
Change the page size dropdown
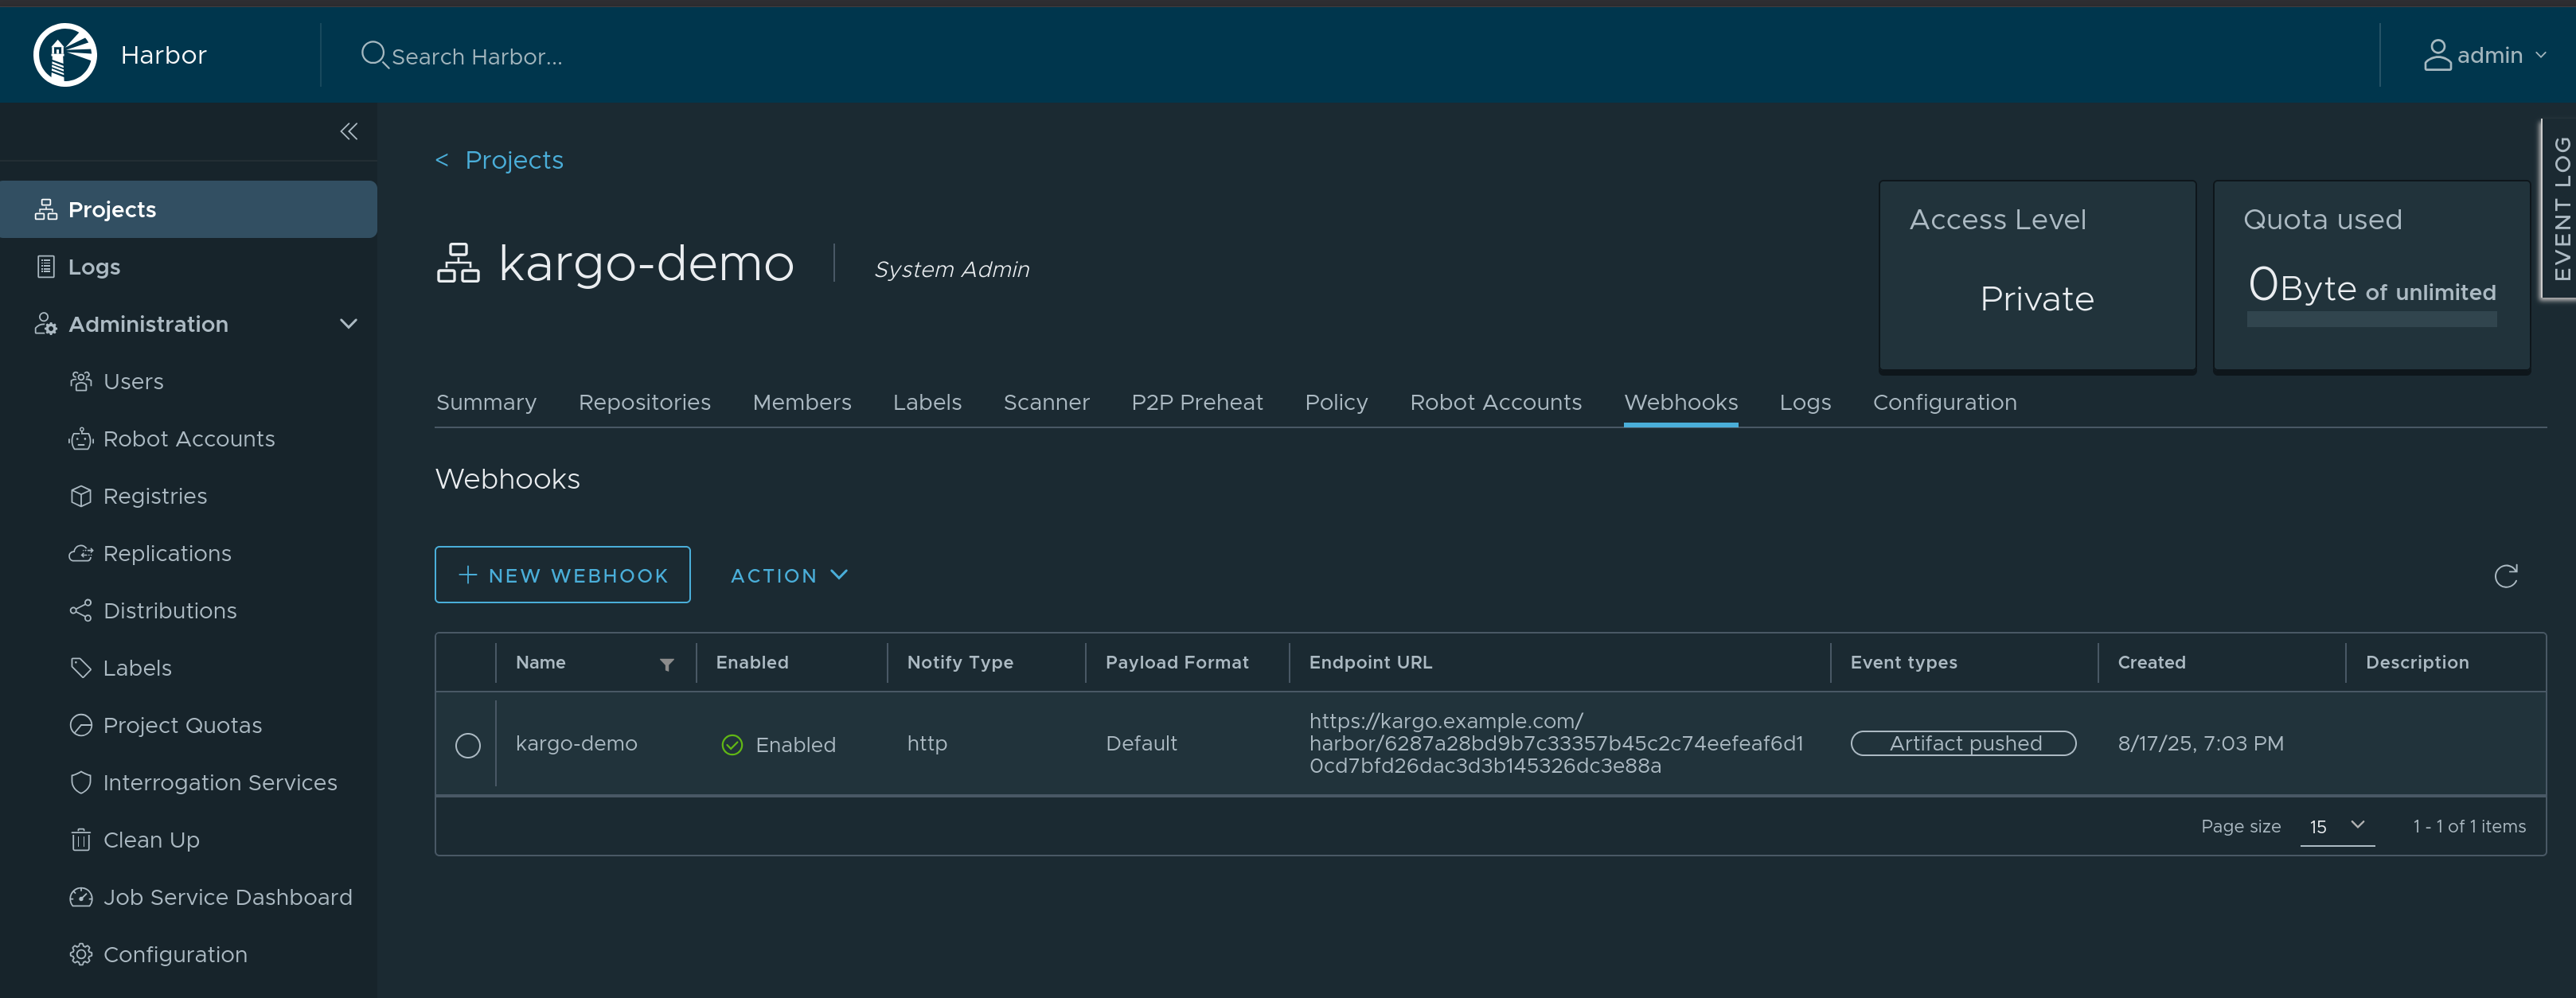click(x=2337, y=826)
